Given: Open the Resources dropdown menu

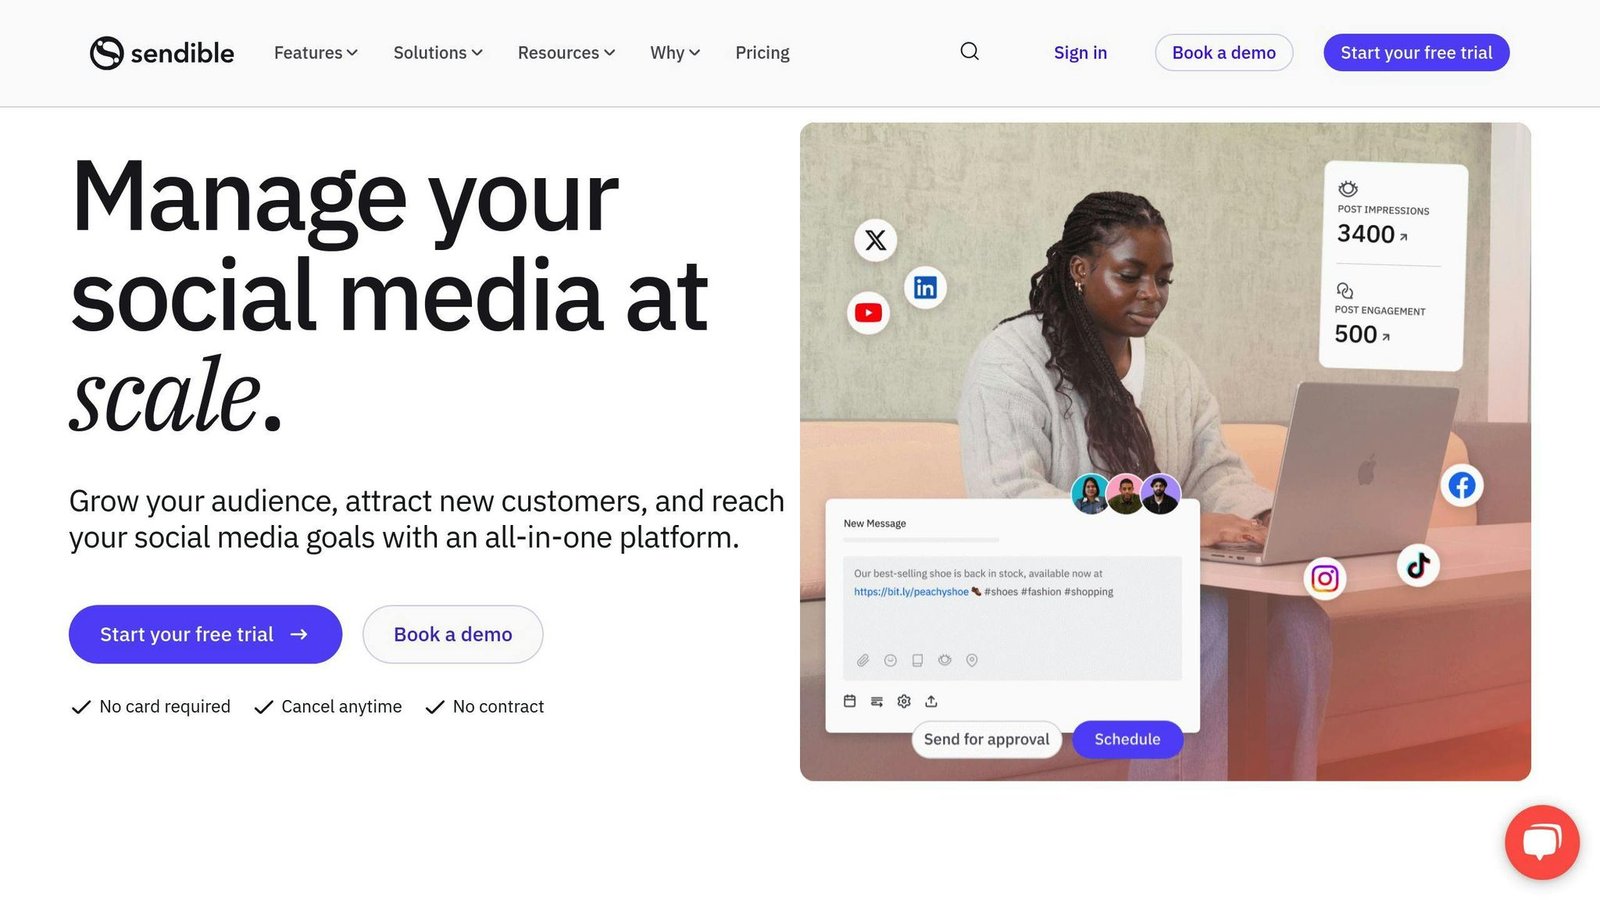Looking at the screenshot, I should tap(567, 53).
